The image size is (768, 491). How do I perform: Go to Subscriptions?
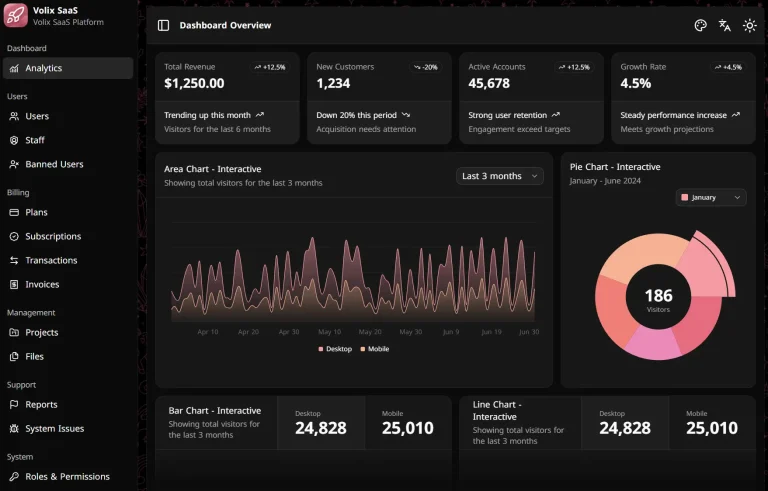click(x=68, y=237)
